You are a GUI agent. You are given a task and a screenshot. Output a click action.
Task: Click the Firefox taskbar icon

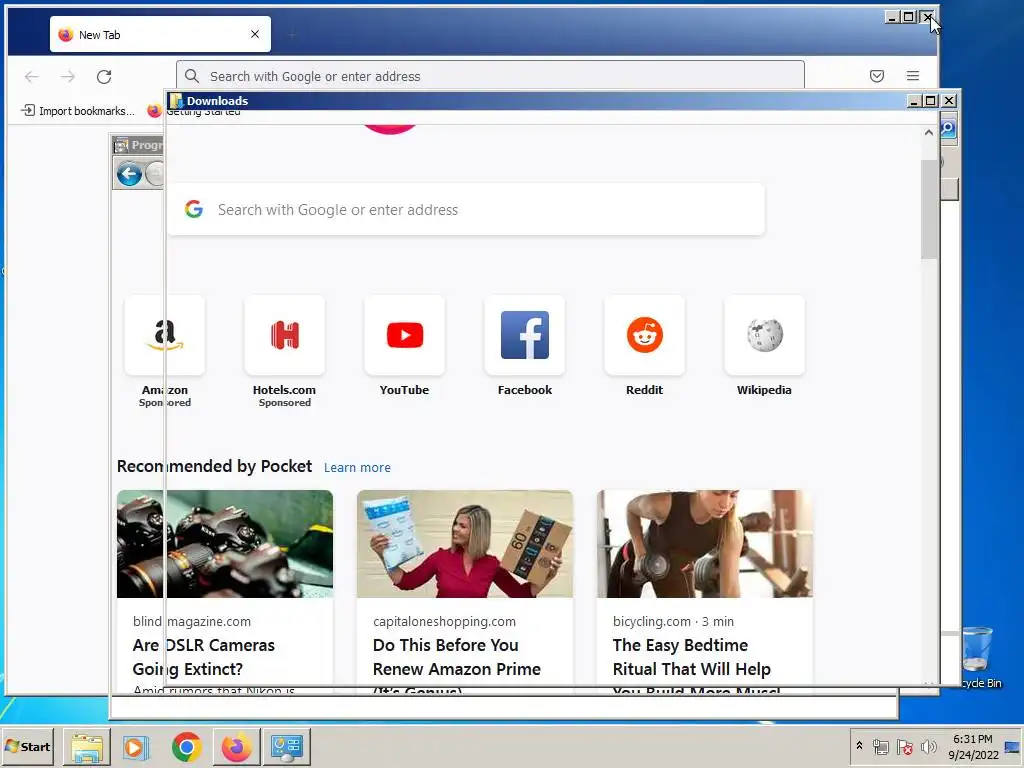tap(236, 747)
